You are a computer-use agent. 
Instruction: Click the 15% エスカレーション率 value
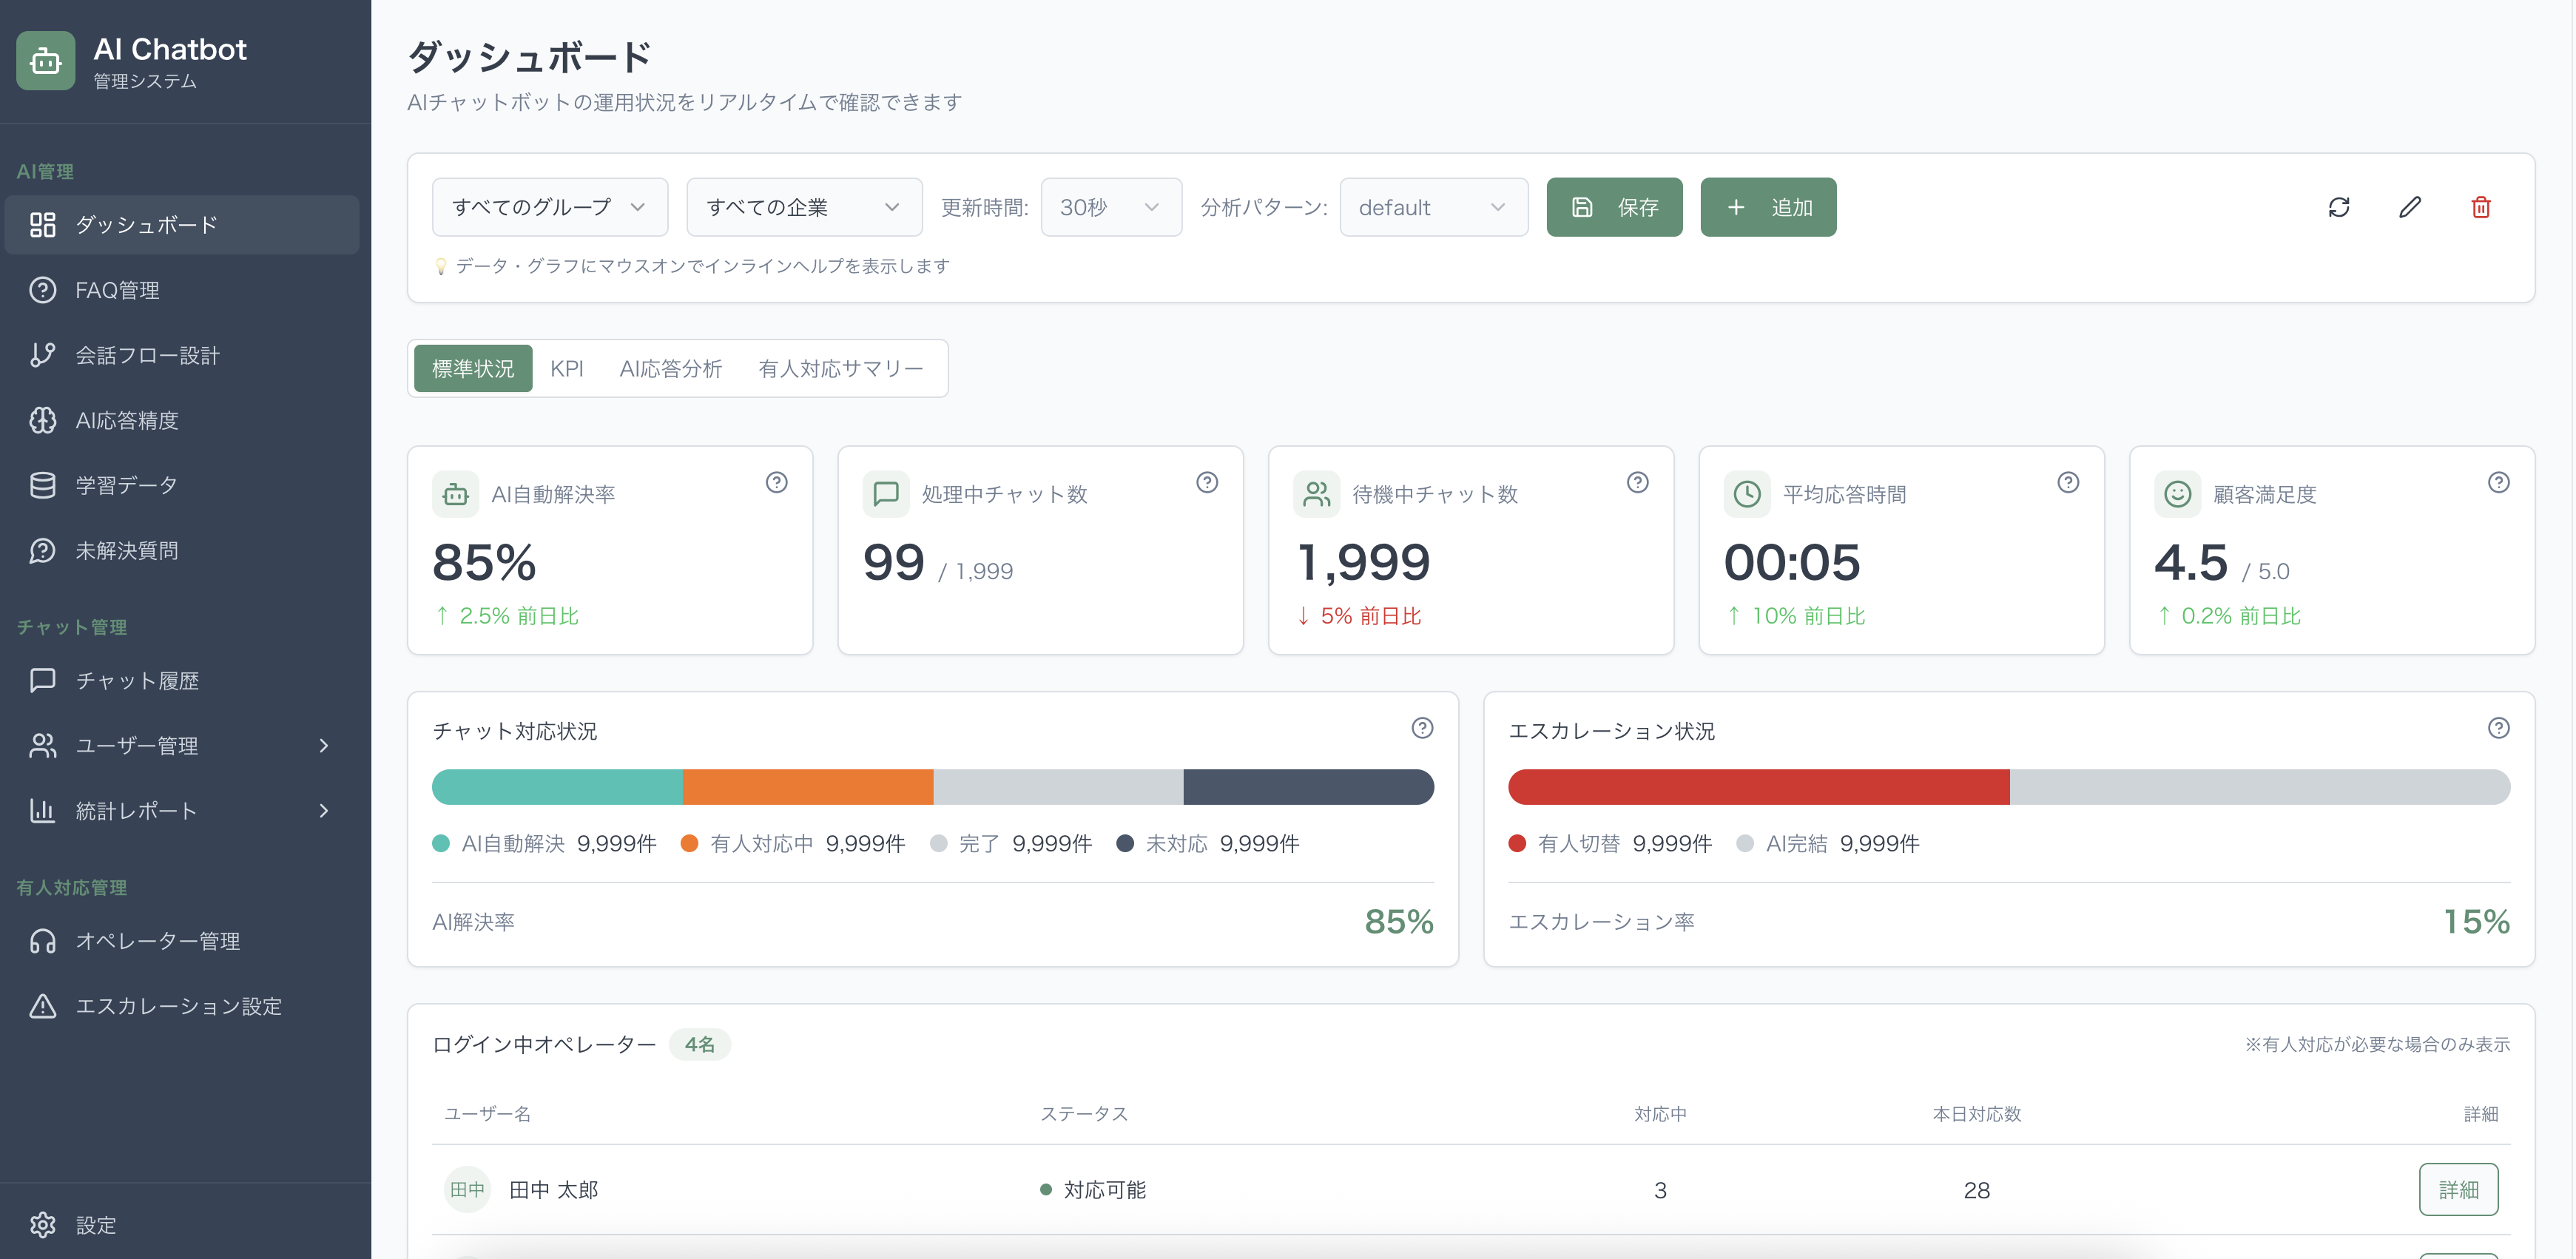coord(2476,921)
